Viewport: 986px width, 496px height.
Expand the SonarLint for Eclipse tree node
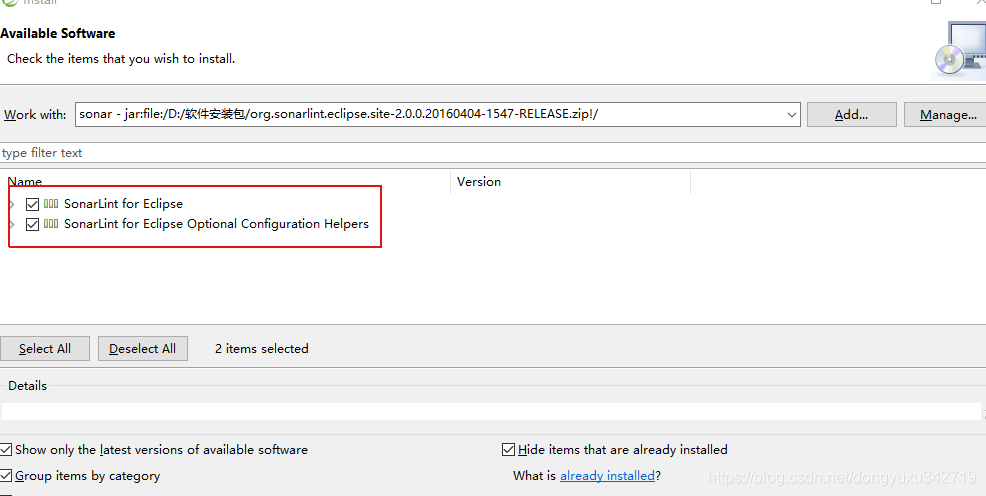click(x=12, y=204)
